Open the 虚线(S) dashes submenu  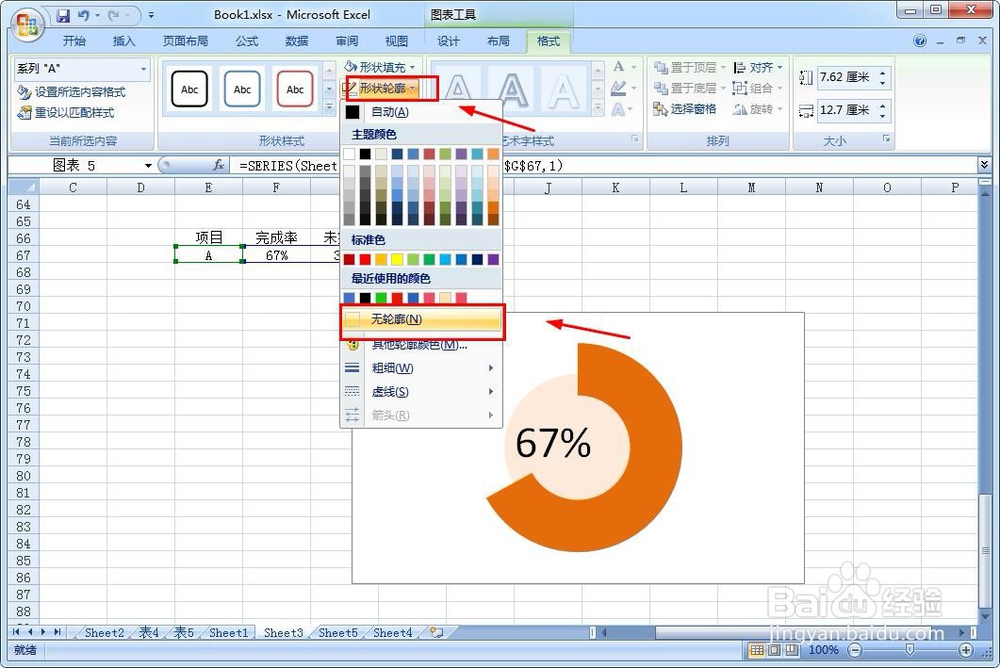tap(422, 392)
